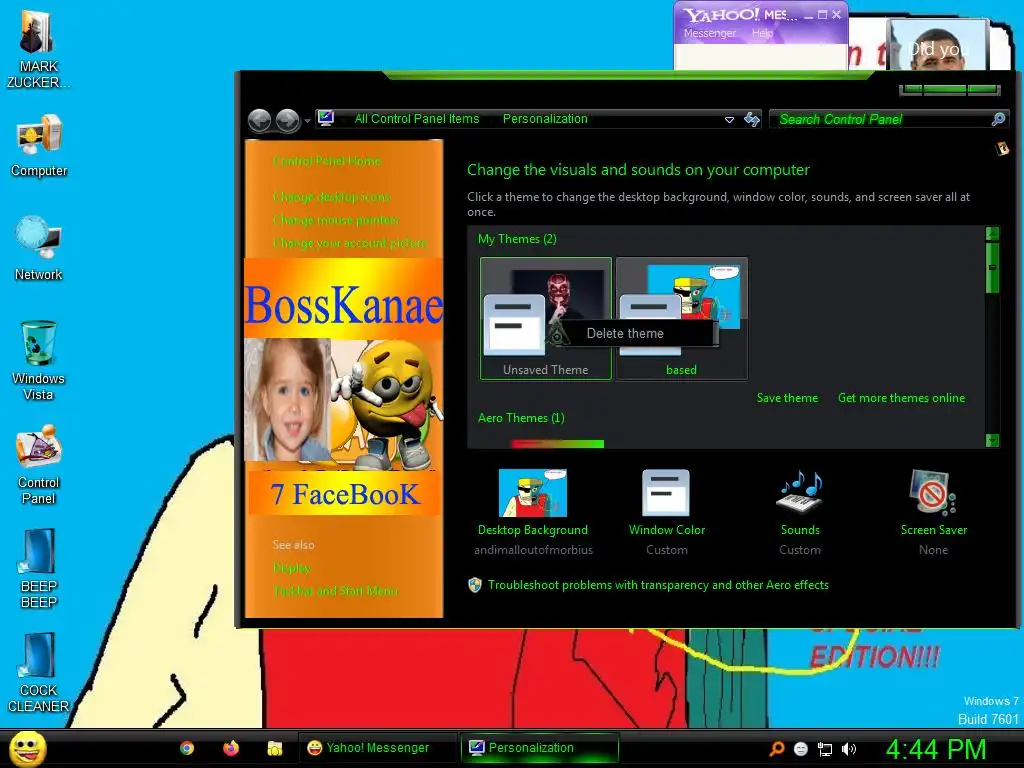1024x768 pixels.
Task: Select the Unsaved Theme thumbnail
Action: click(x=546, y=318)
